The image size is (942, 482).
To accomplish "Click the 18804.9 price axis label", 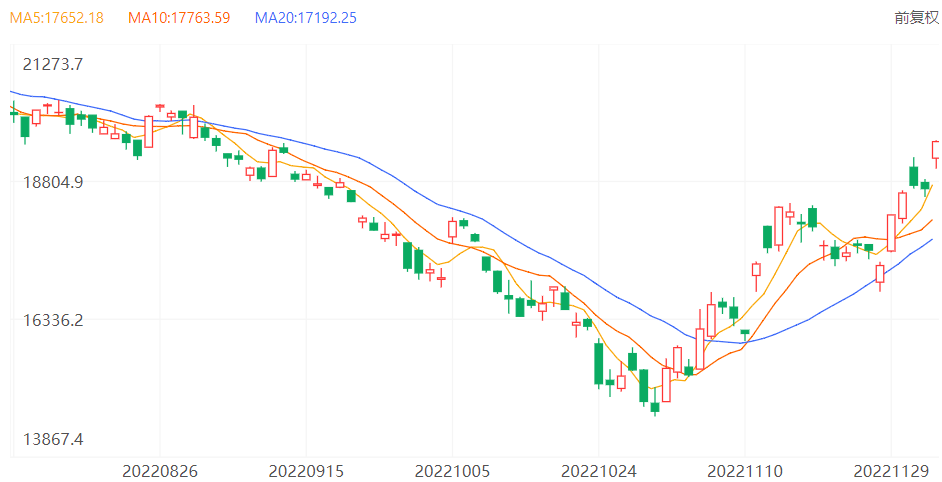I will [53, 182].
